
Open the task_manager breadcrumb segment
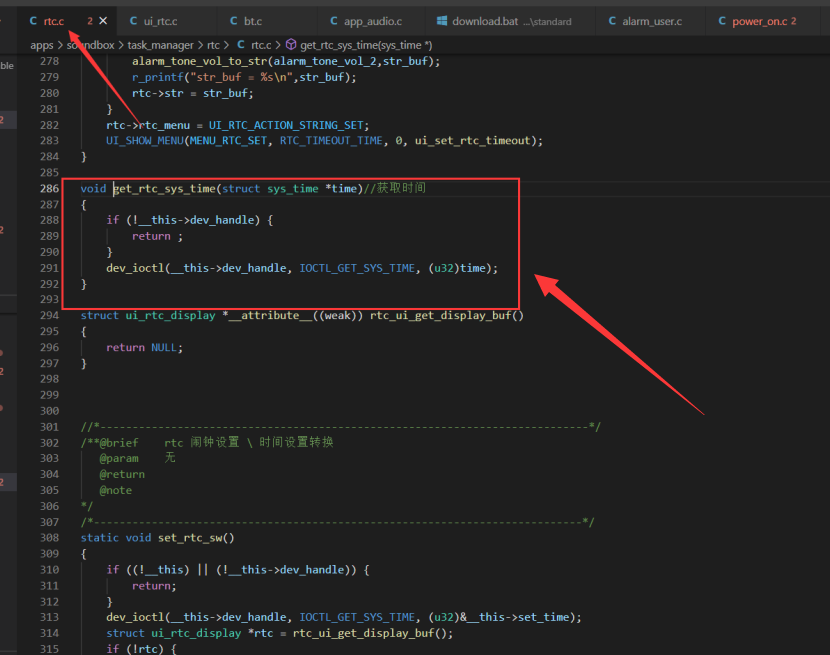(x=160, y=45)
